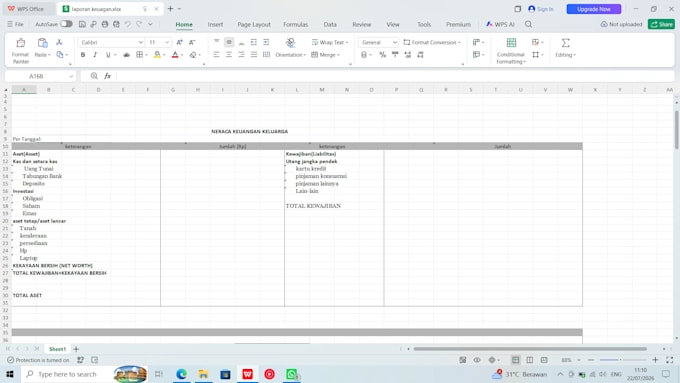
Task: Click the Share button
Action: point(661,24)
